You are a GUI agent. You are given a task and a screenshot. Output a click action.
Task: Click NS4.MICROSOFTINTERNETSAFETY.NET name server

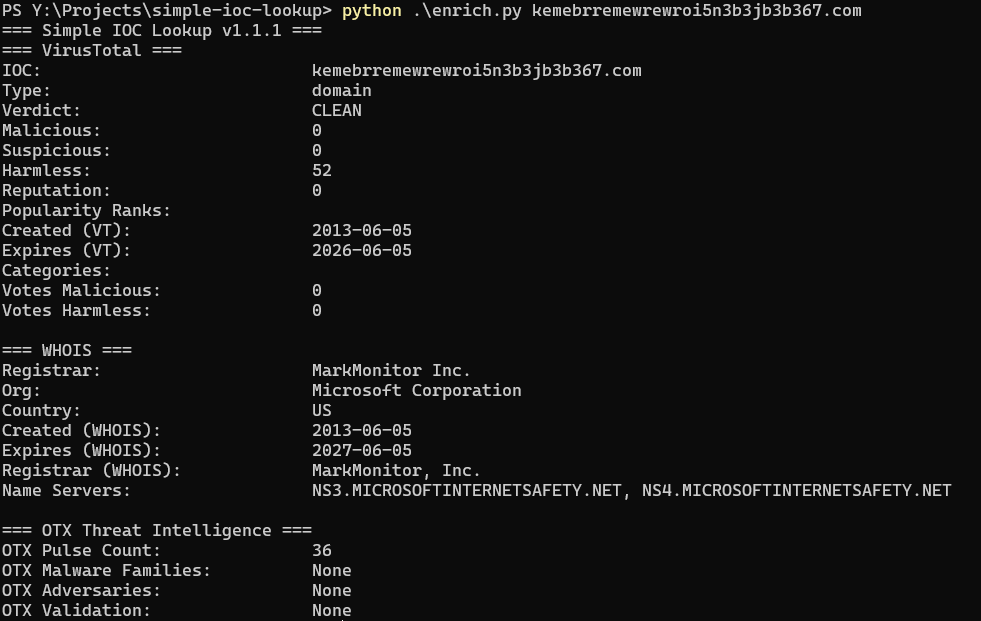point(796,490)
